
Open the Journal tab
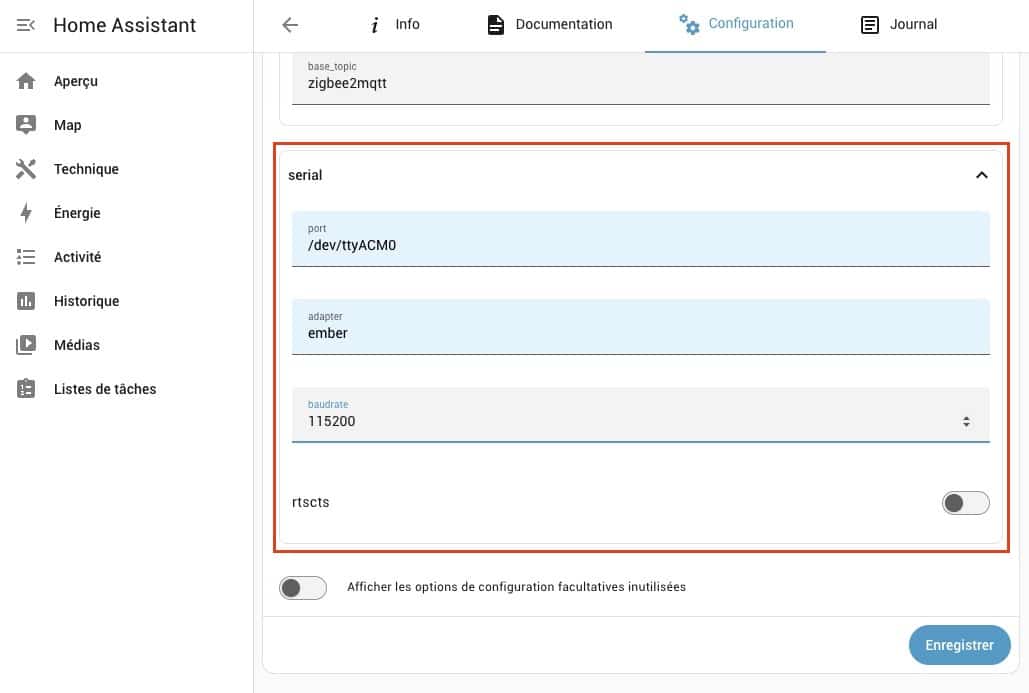[x=898, y=25]
